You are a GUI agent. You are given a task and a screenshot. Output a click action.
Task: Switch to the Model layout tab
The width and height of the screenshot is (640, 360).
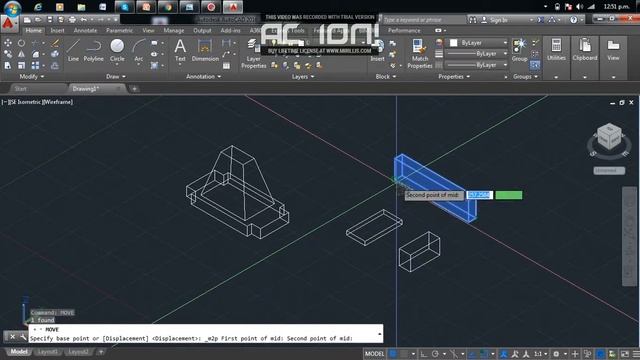19,352
